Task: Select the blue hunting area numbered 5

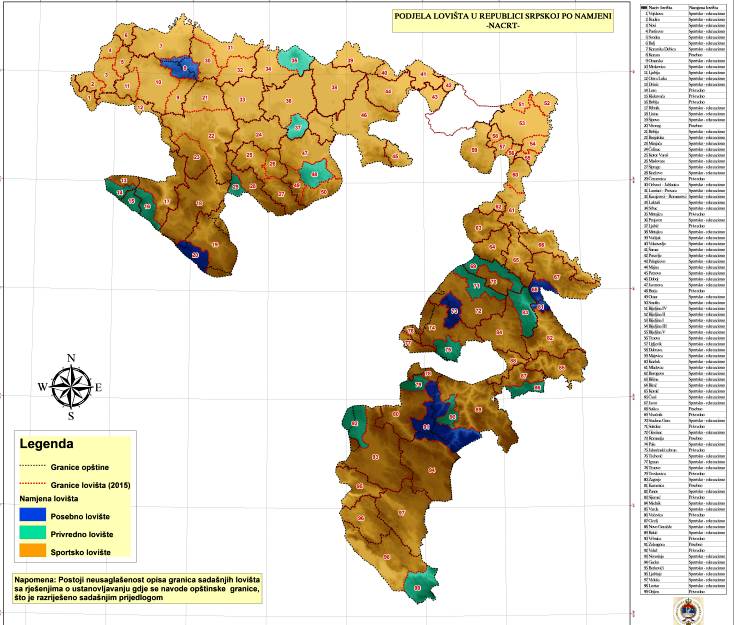Action: (x=182, y=67)
